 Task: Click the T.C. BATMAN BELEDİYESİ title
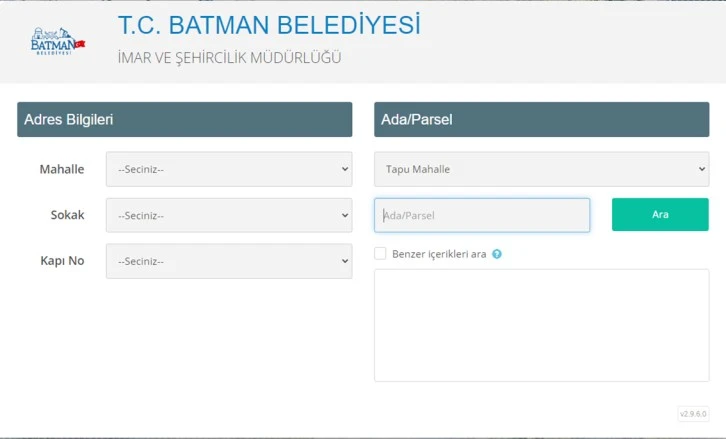coord(269,25)
